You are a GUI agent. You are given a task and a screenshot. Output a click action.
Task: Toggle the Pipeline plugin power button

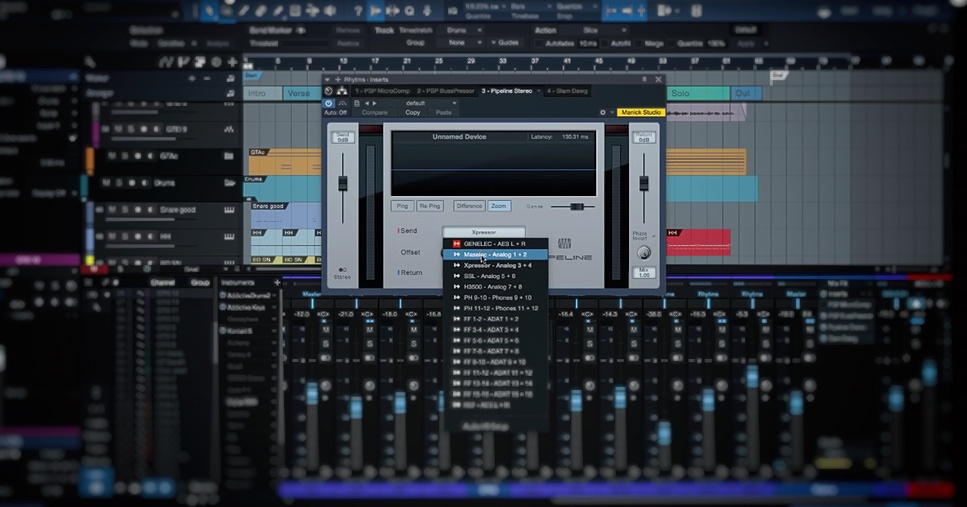click(x=329, y=102)
